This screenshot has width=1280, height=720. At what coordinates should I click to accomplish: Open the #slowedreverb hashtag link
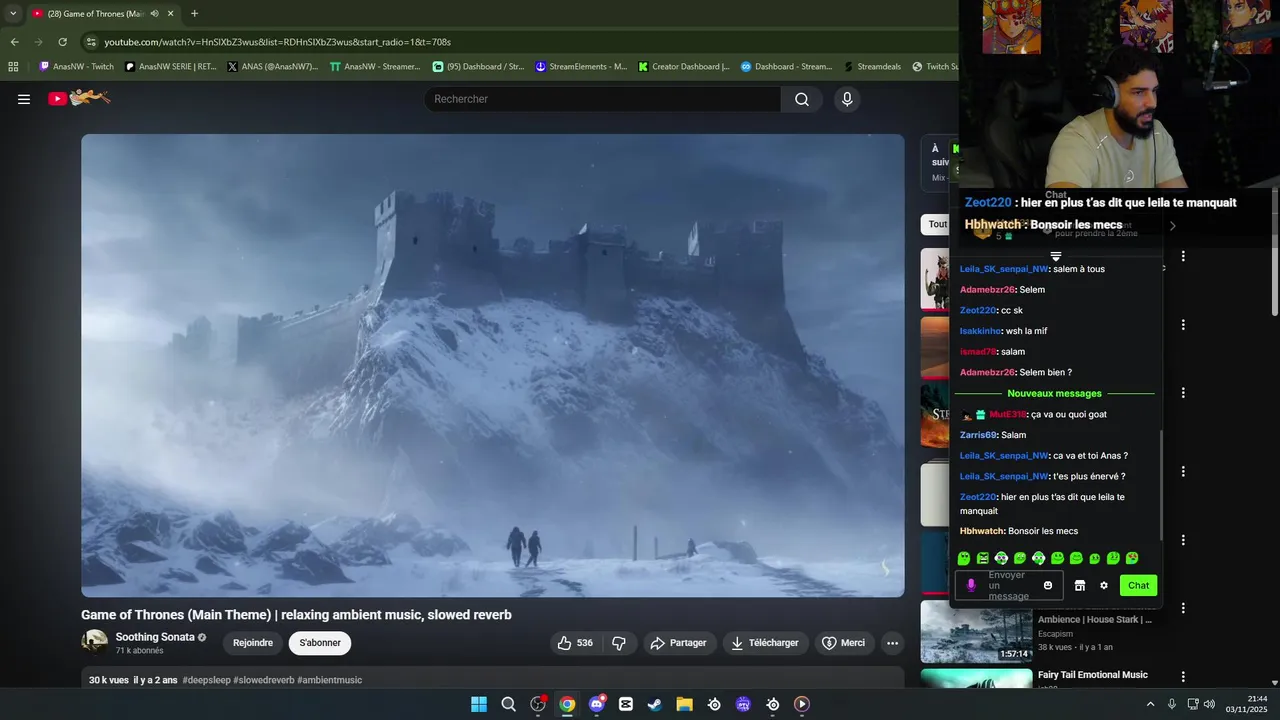coord(264,680)
